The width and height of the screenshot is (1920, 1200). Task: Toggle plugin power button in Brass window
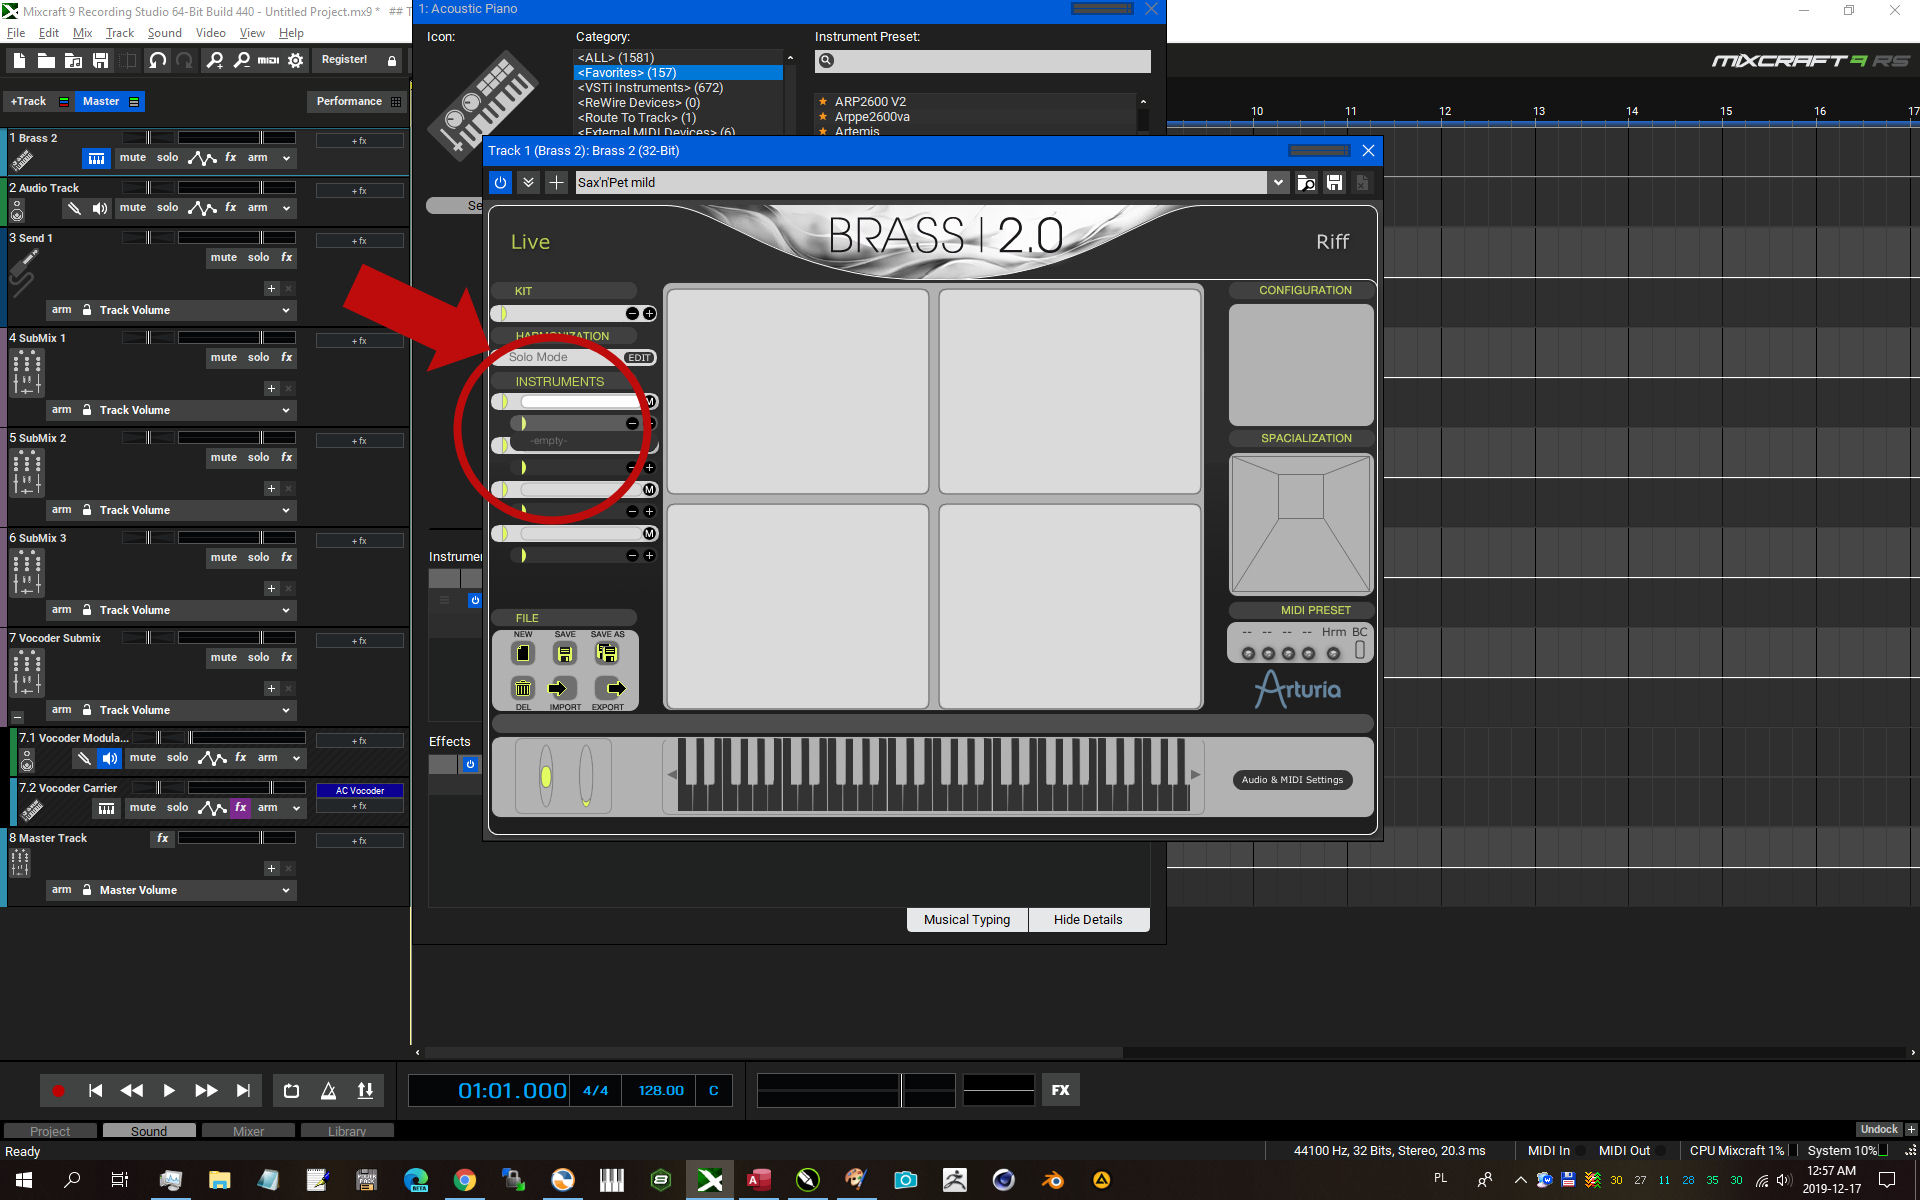coord(500,182)
